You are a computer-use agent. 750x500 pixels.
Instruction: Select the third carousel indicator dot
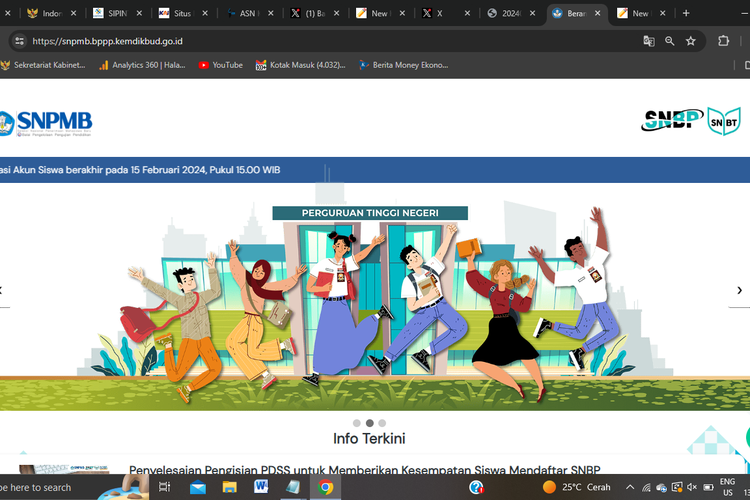tap(382, 423)
